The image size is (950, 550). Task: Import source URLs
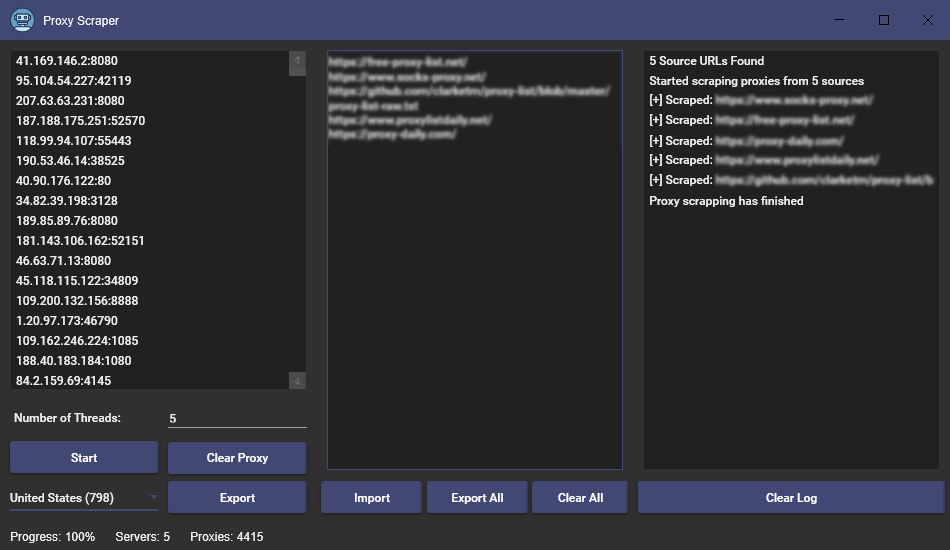pos(372,498)
